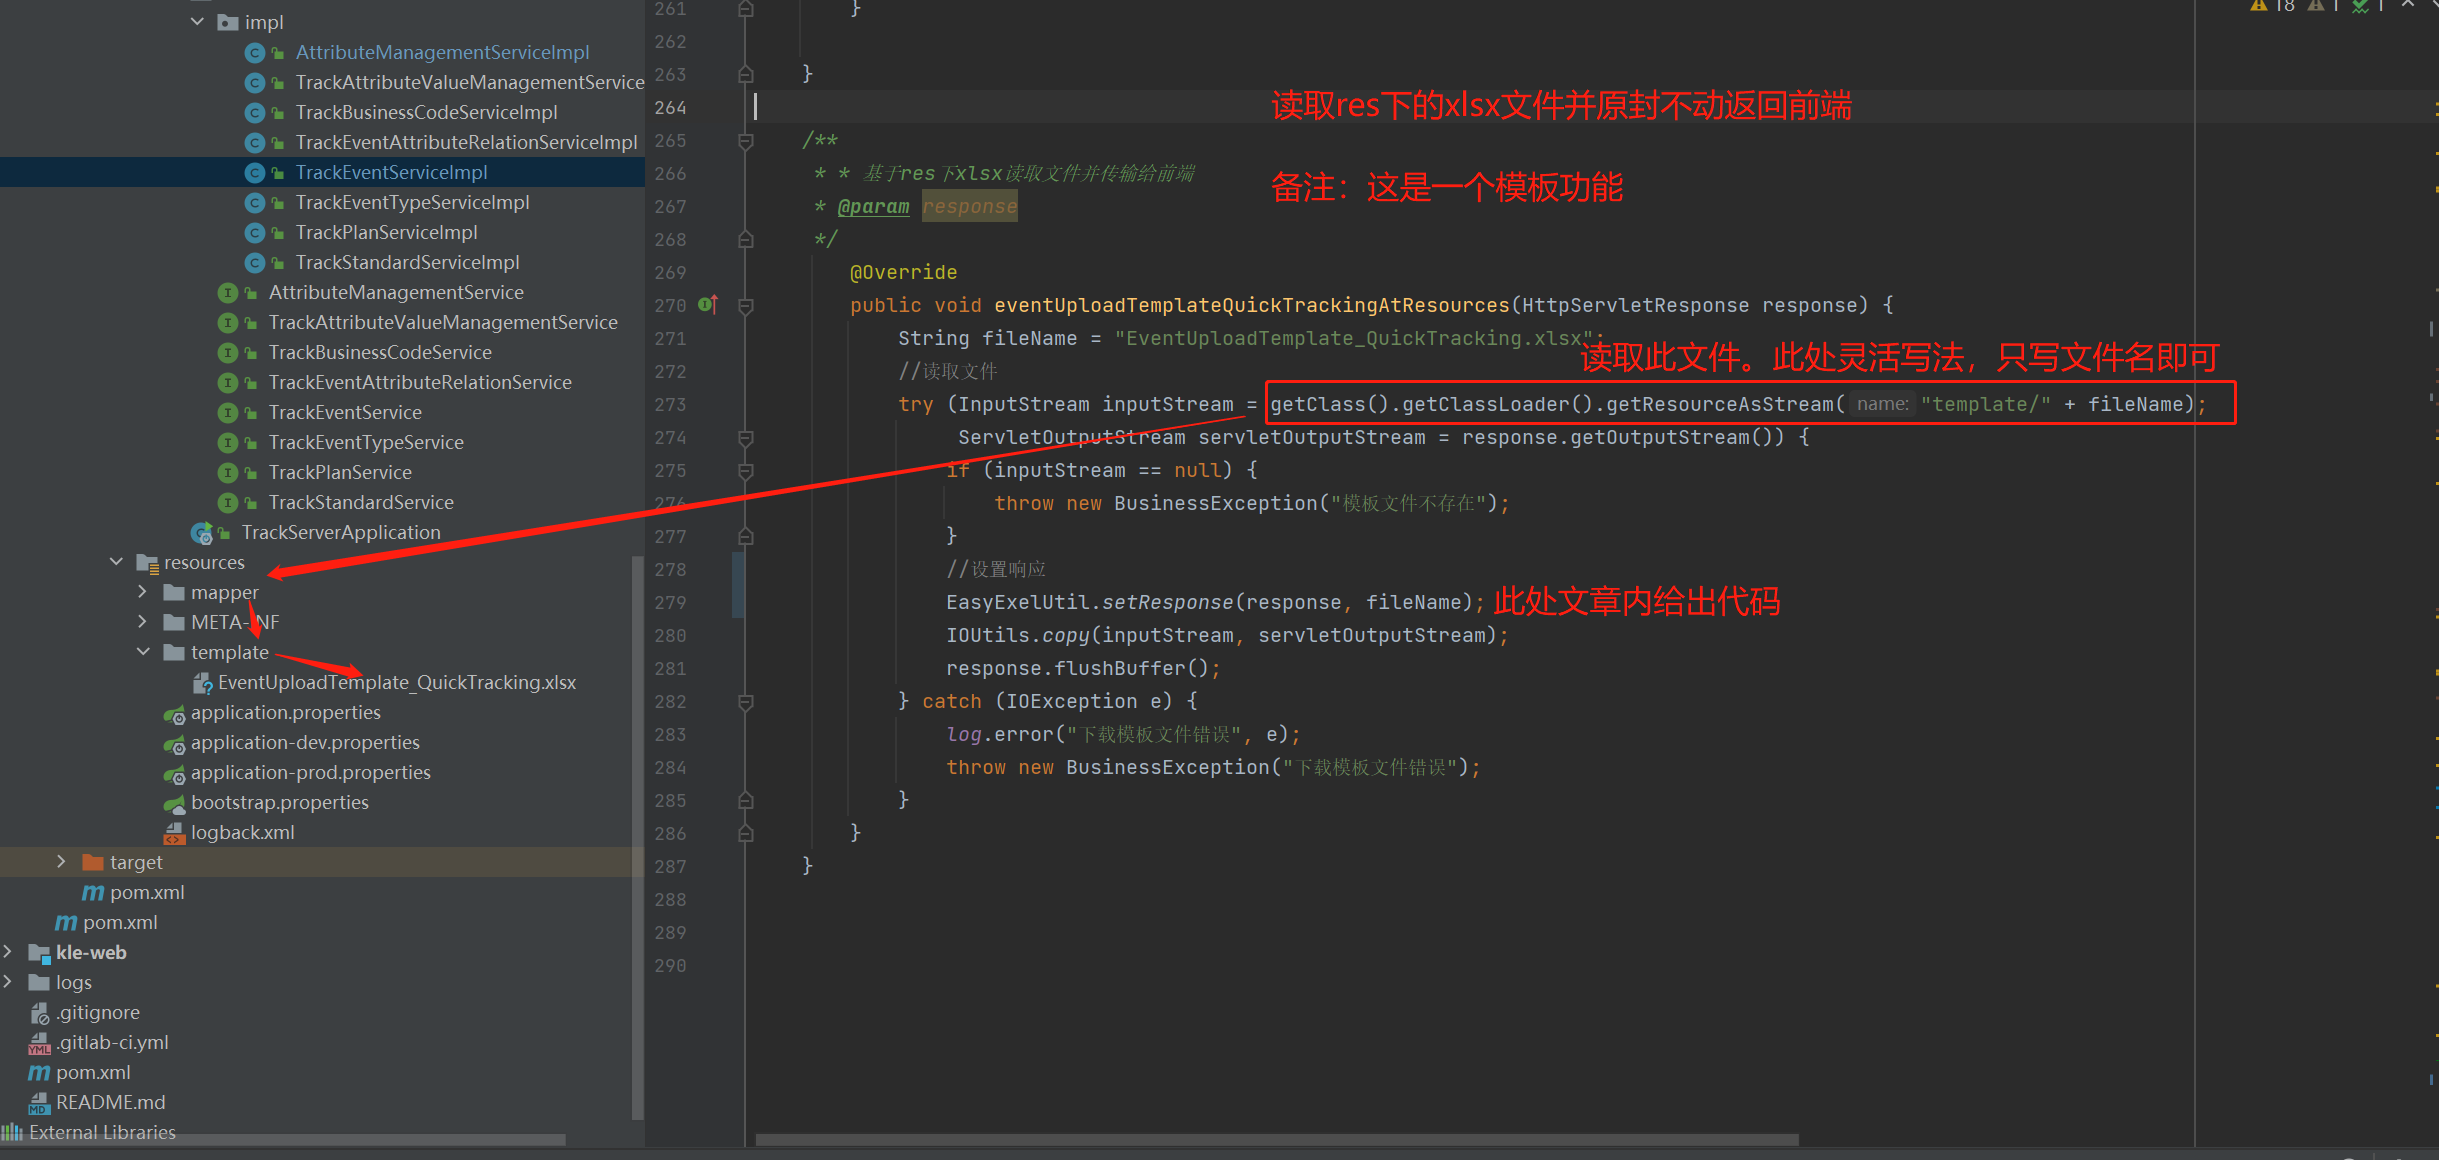
Task: Click the Maven icon of root pom.xml
Action: 39,1073
